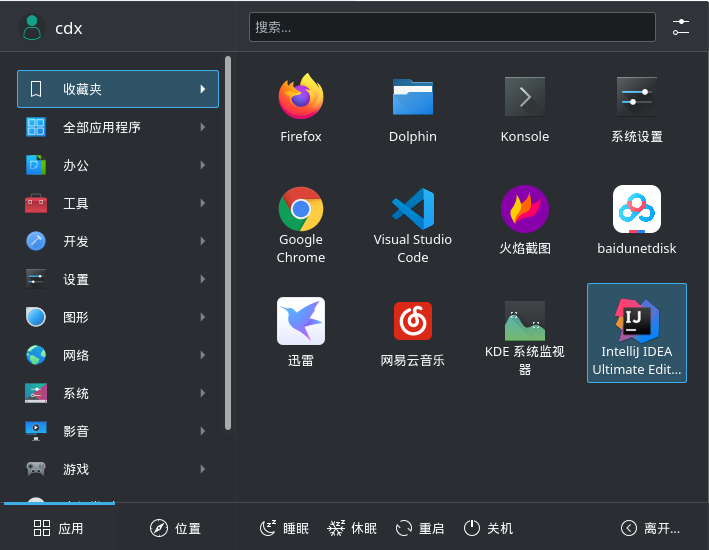This screenshot has width=709, height=550.
Task: Launch 火焰截图 screenshot tool
Action: pyautogui.click(x=525, y=220)
